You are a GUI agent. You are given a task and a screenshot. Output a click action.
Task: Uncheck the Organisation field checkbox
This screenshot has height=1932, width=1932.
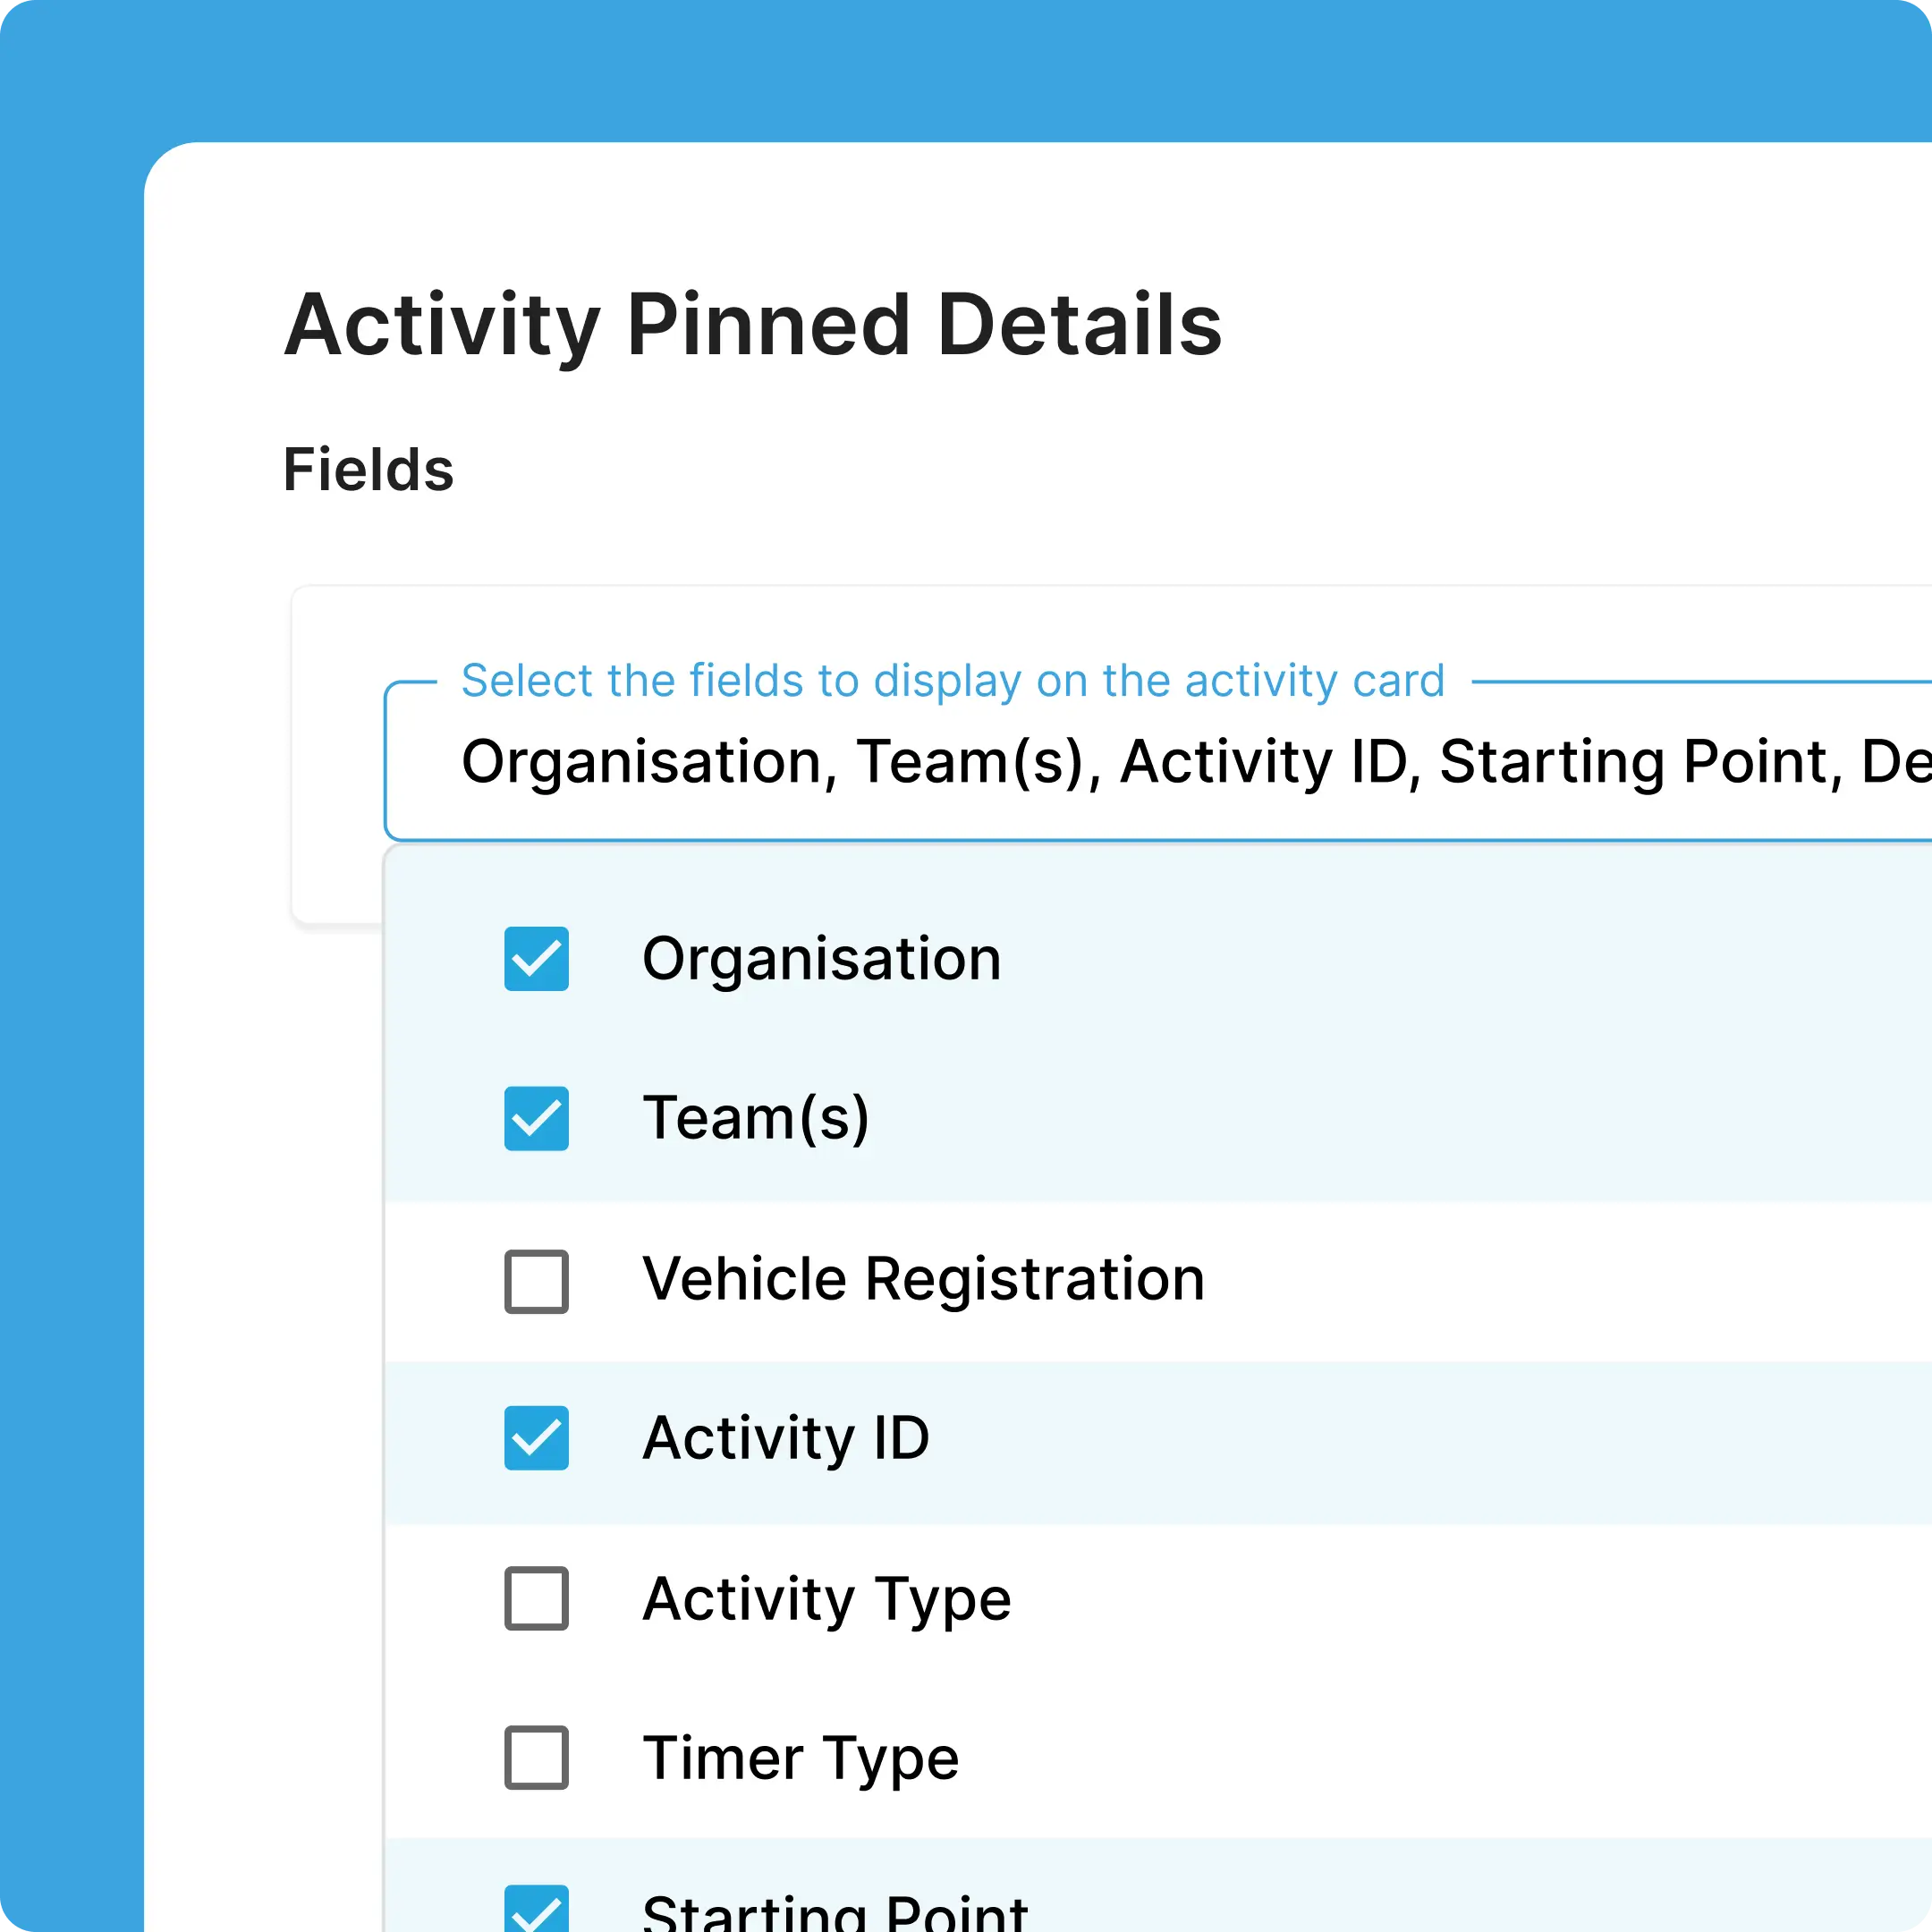pos(537,959)
